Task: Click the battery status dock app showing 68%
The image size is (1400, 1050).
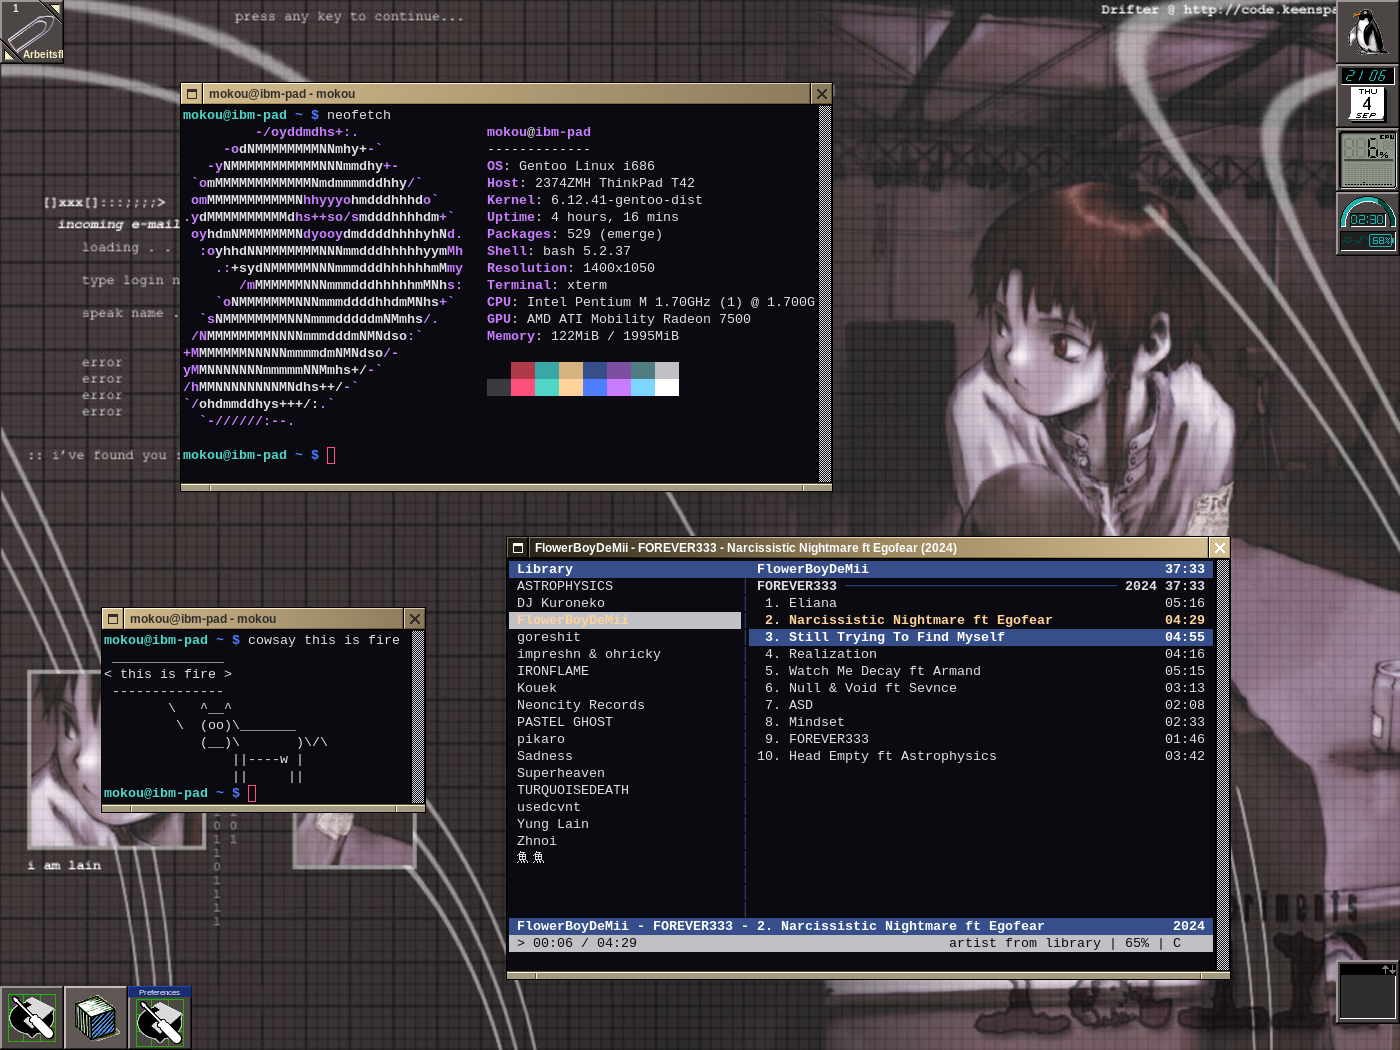Action: (1367, 224)
